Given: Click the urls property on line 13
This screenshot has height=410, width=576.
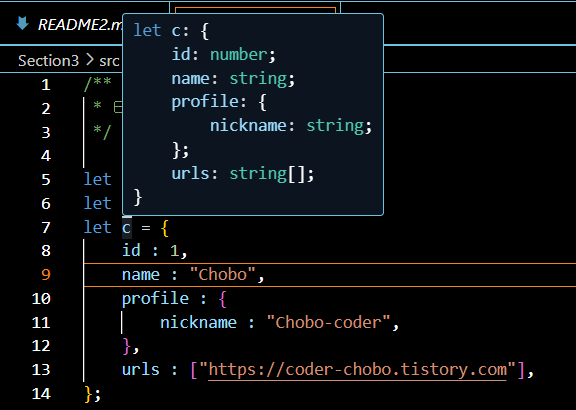Looking at the screenshot, I should pos(141,370).
